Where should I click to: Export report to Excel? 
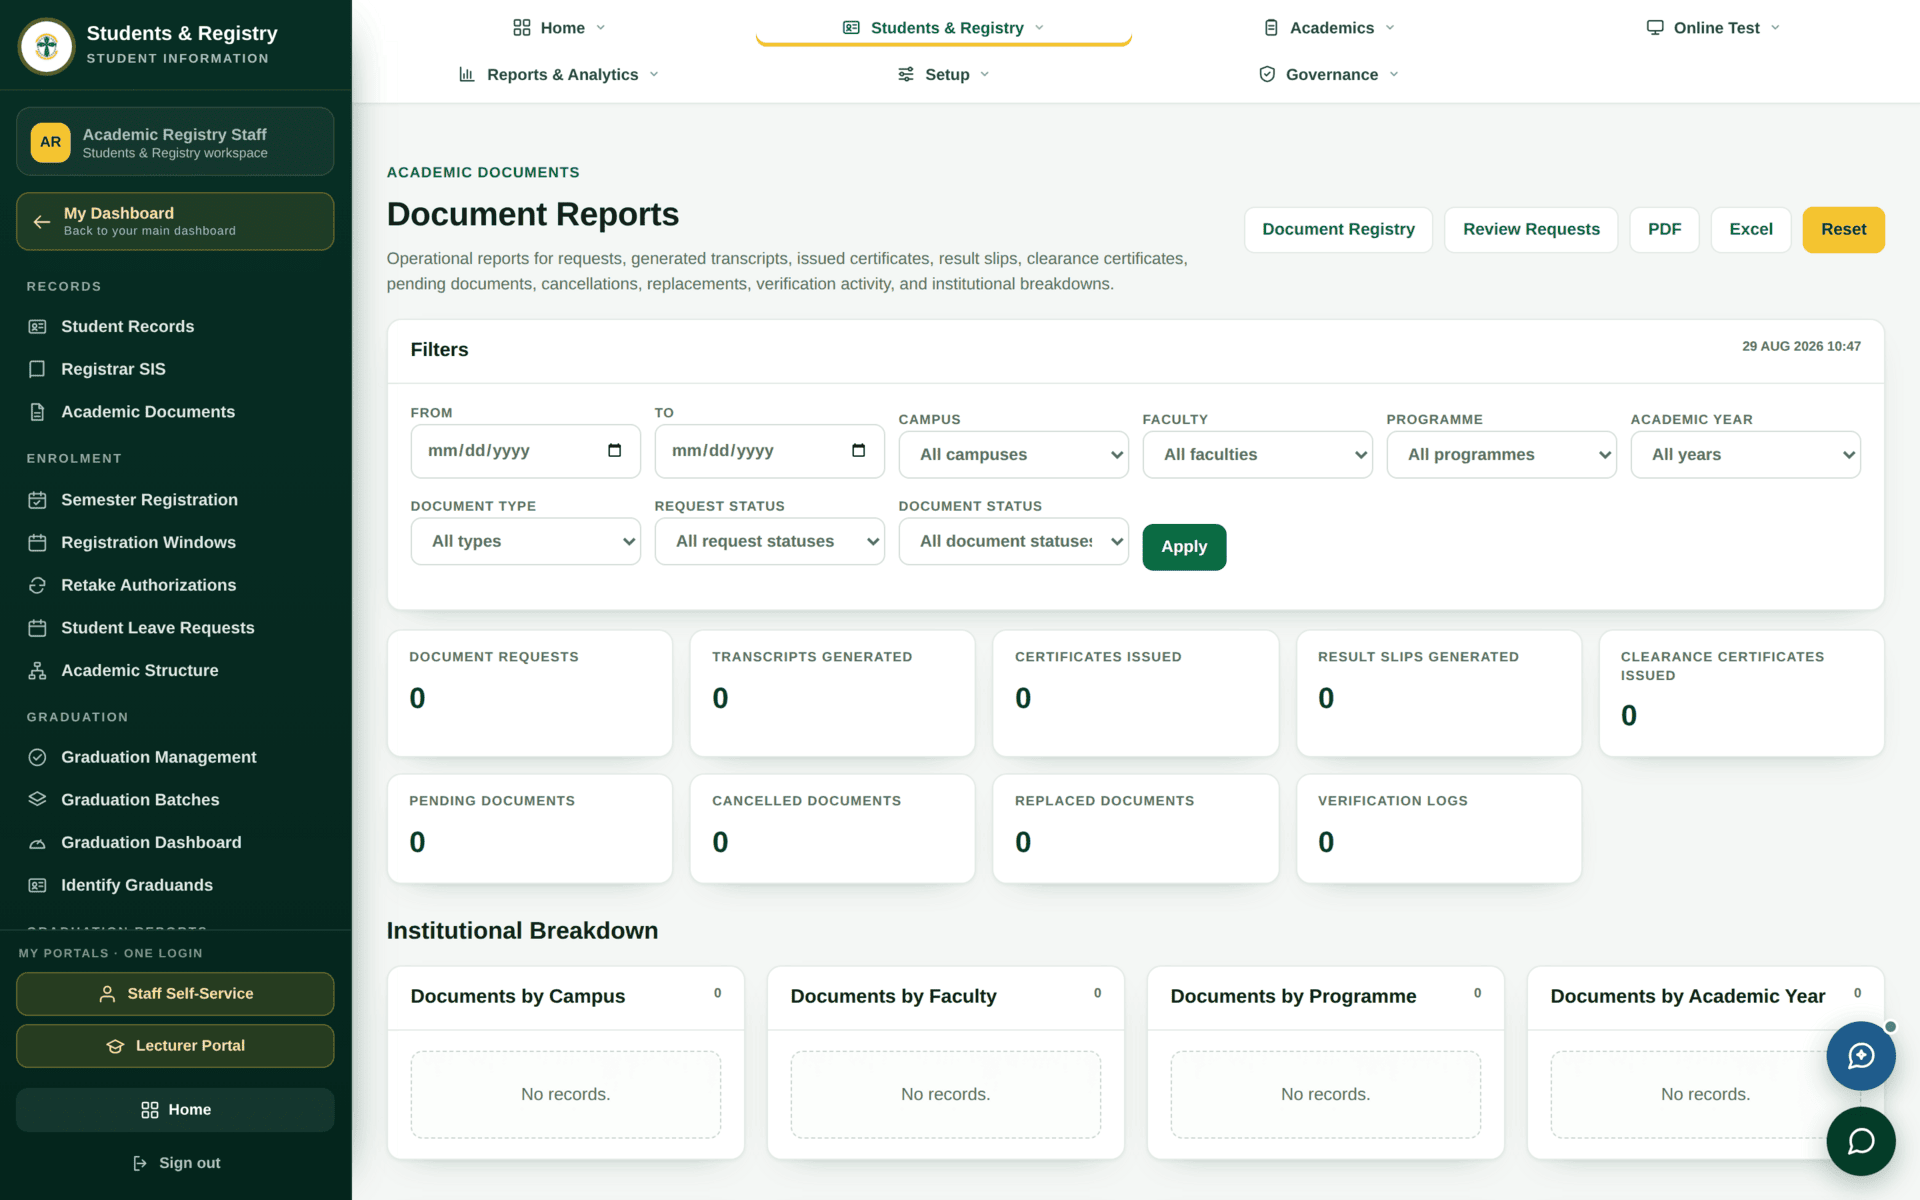click(x=1750, y=230)
